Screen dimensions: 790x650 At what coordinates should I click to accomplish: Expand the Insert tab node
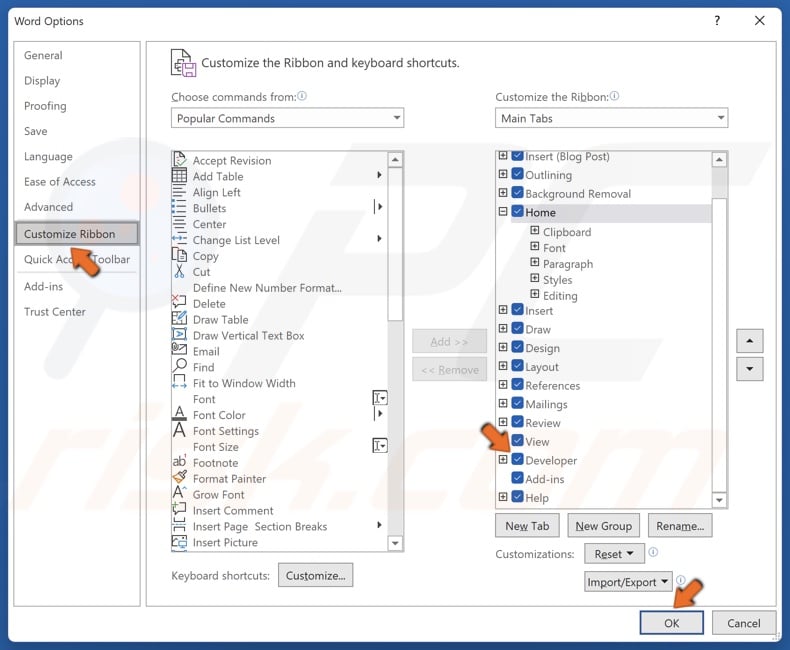click(503, 310)
